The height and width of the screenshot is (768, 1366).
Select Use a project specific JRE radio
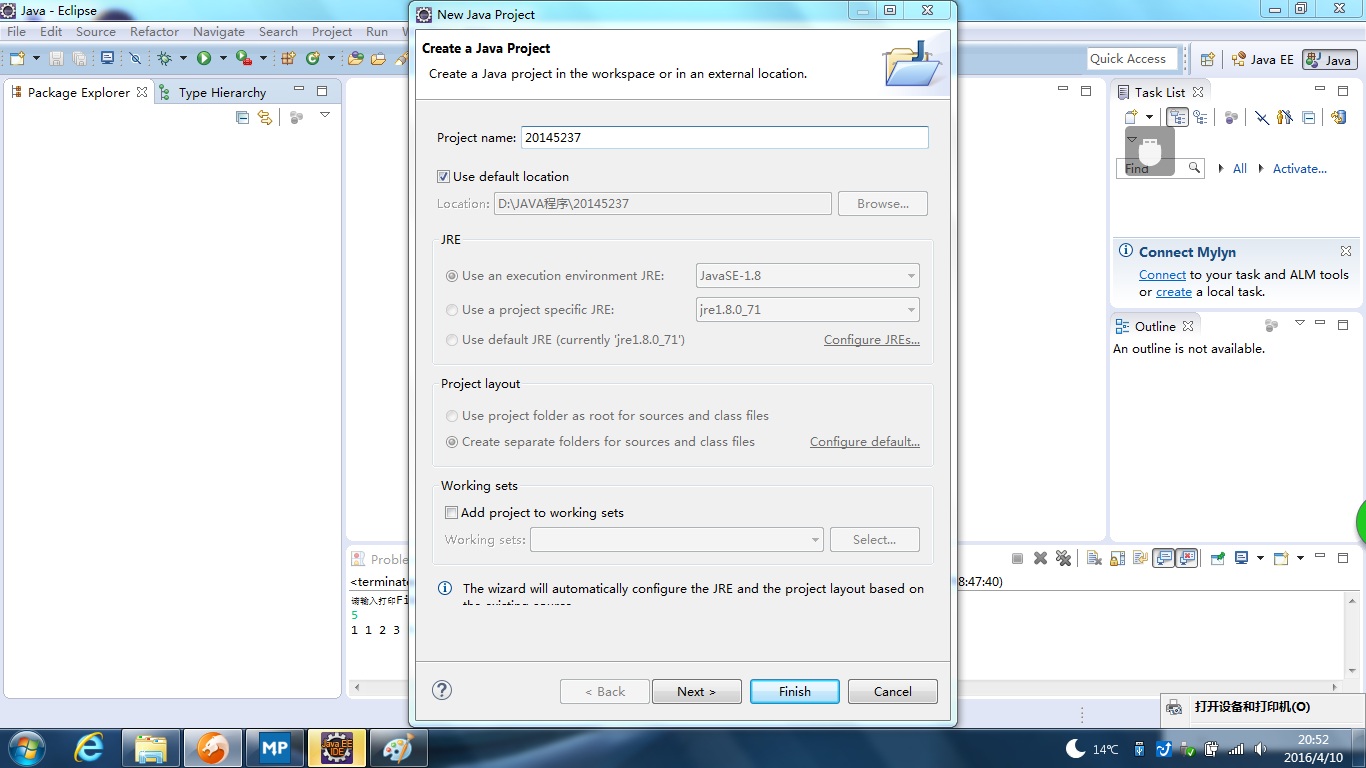452,309
